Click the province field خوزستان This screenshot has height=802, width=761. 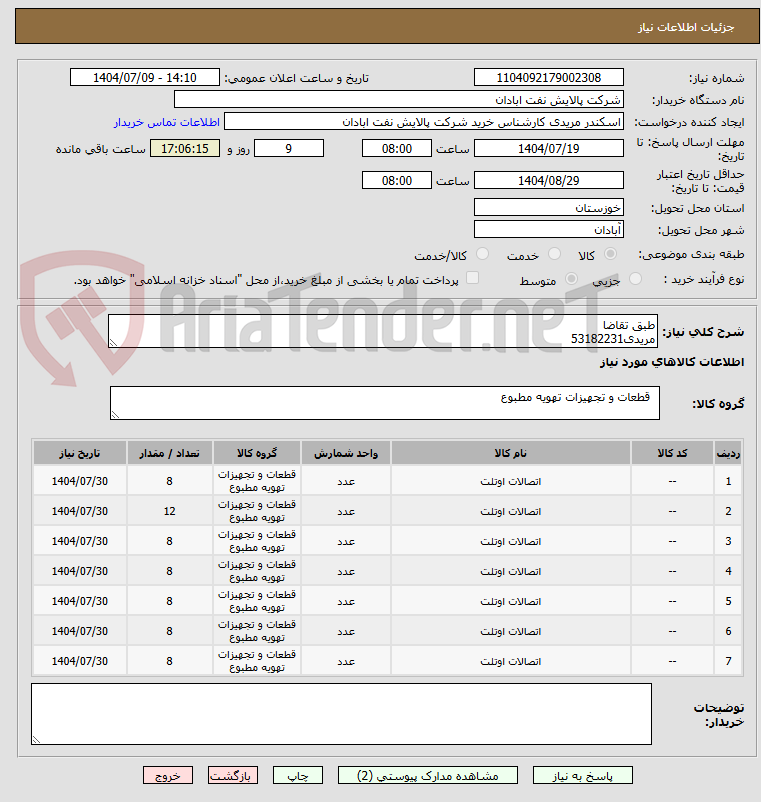point(549,207)
